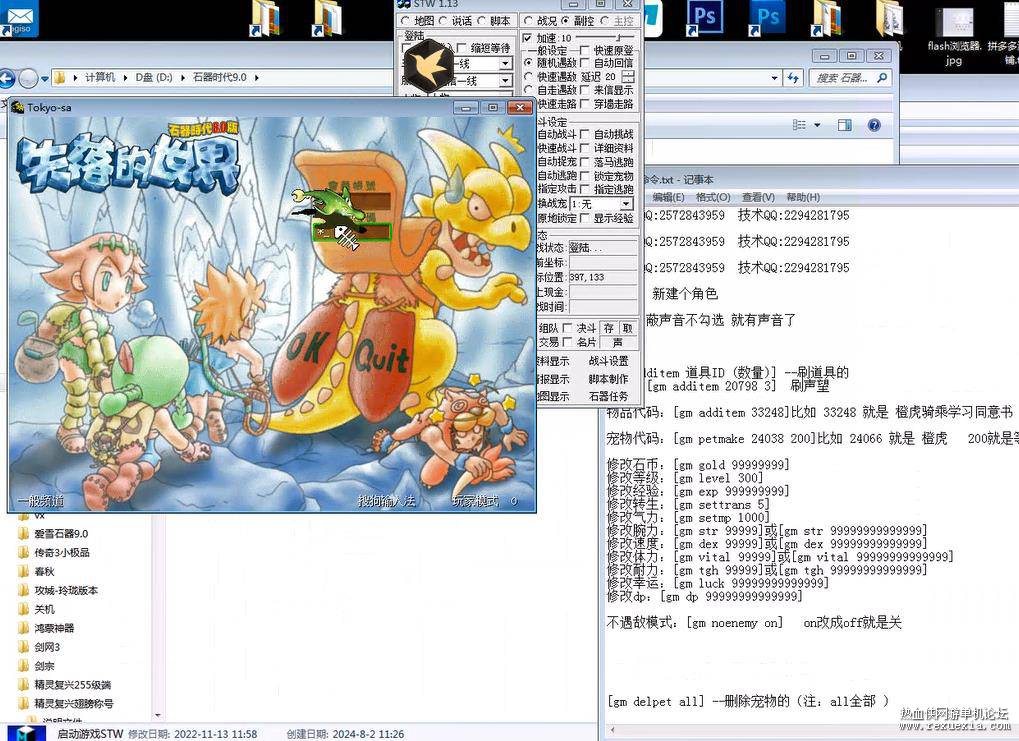This screenshot has width=1019, height=741.
Task: Open the 编辑(E) menu in Notepad
Action: coord(668,197)
